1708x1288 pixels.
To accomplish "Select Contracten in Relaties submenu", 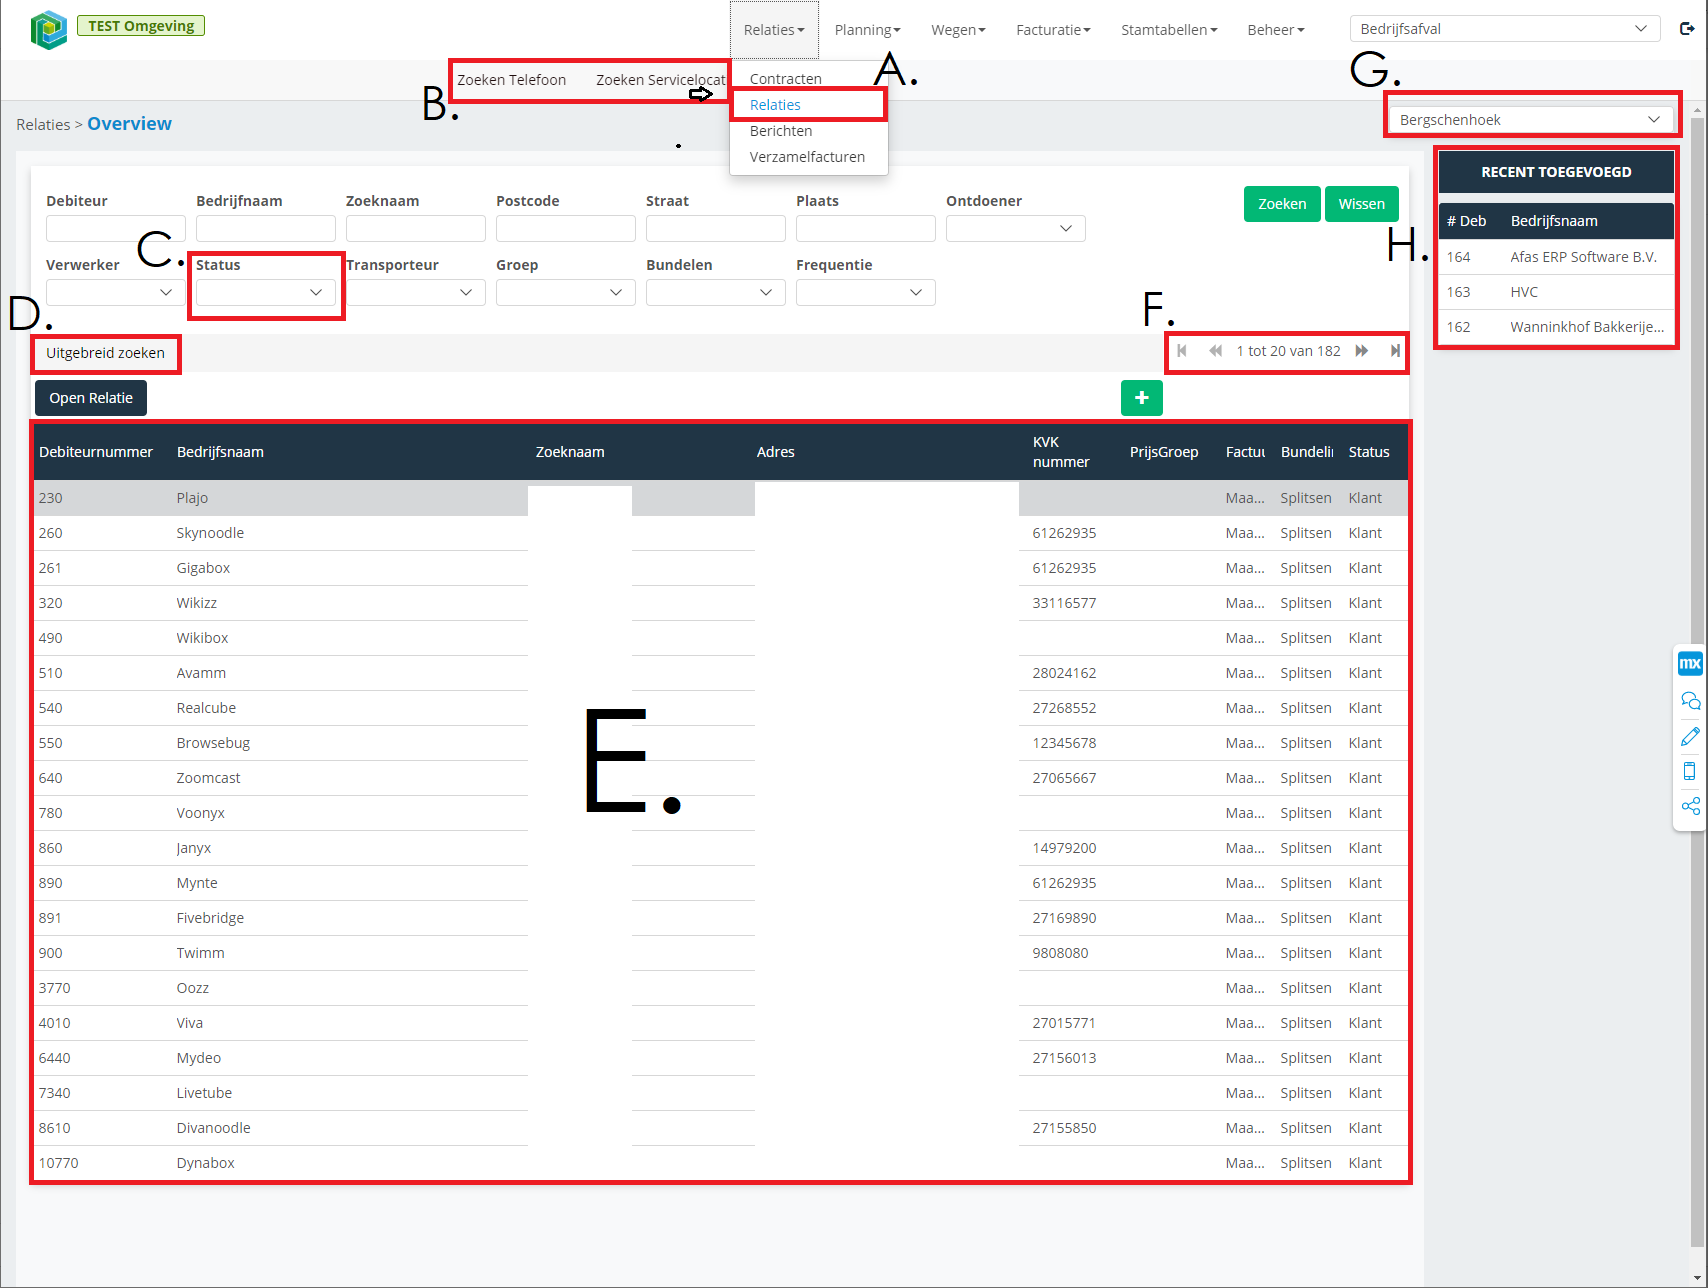I will (x=786, y=79).
